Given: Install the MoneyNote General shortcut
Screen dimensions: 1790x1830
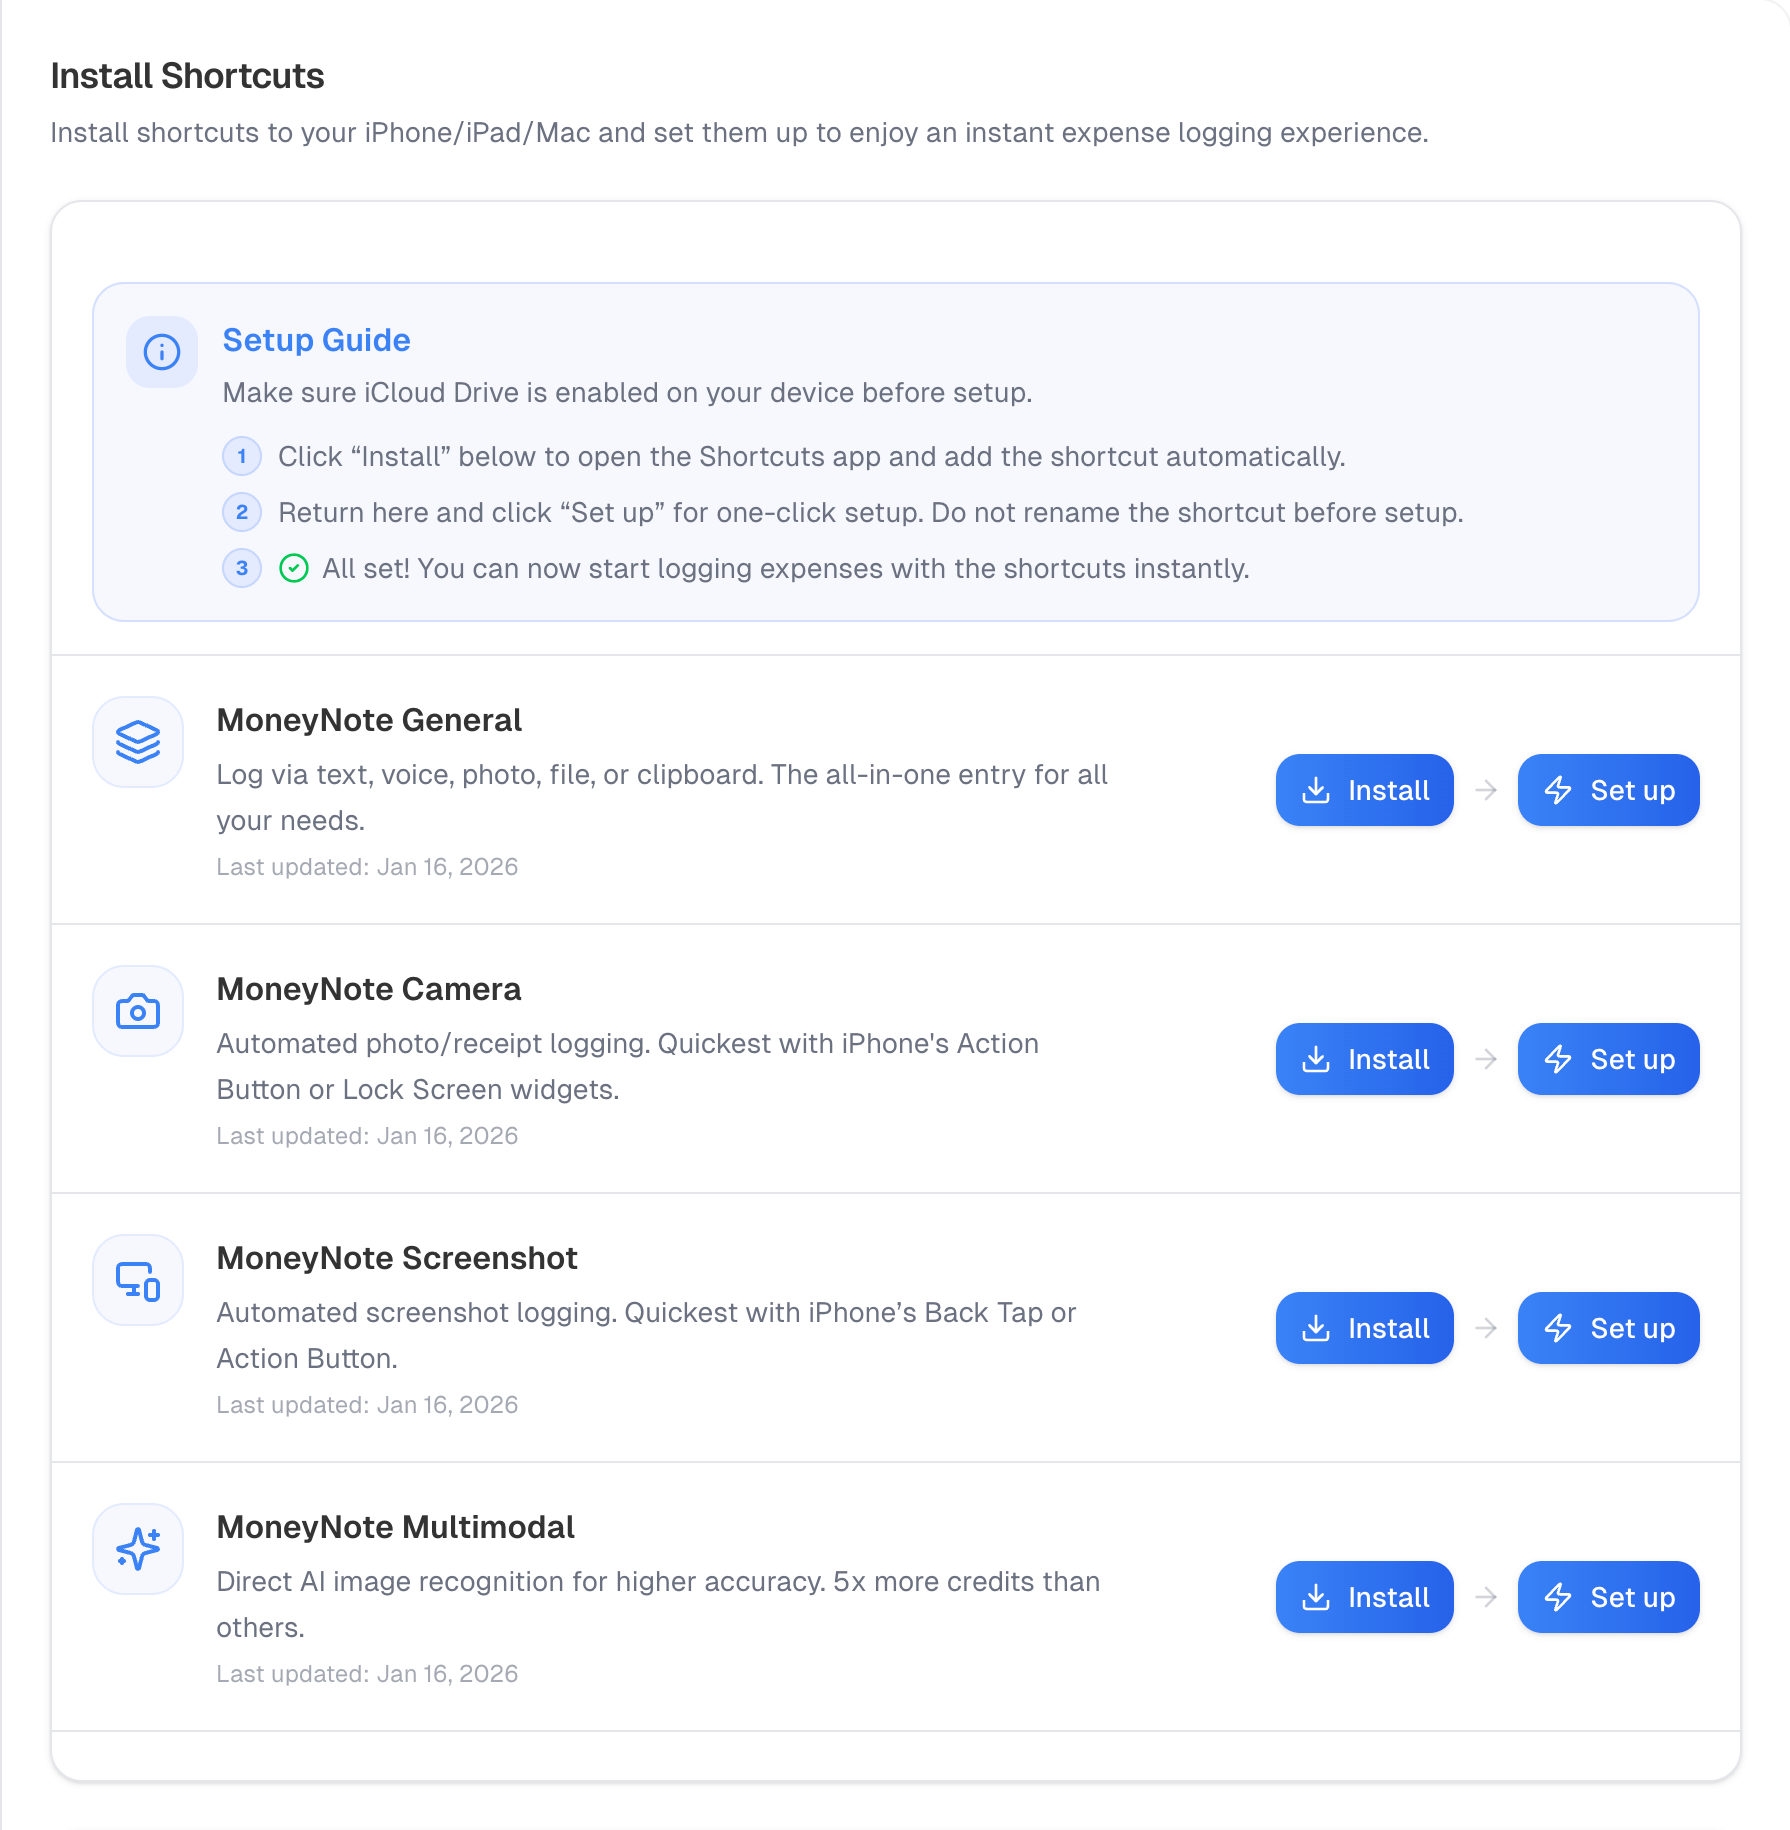Looking at the screenshot, I should click(x=1364, y=790).
